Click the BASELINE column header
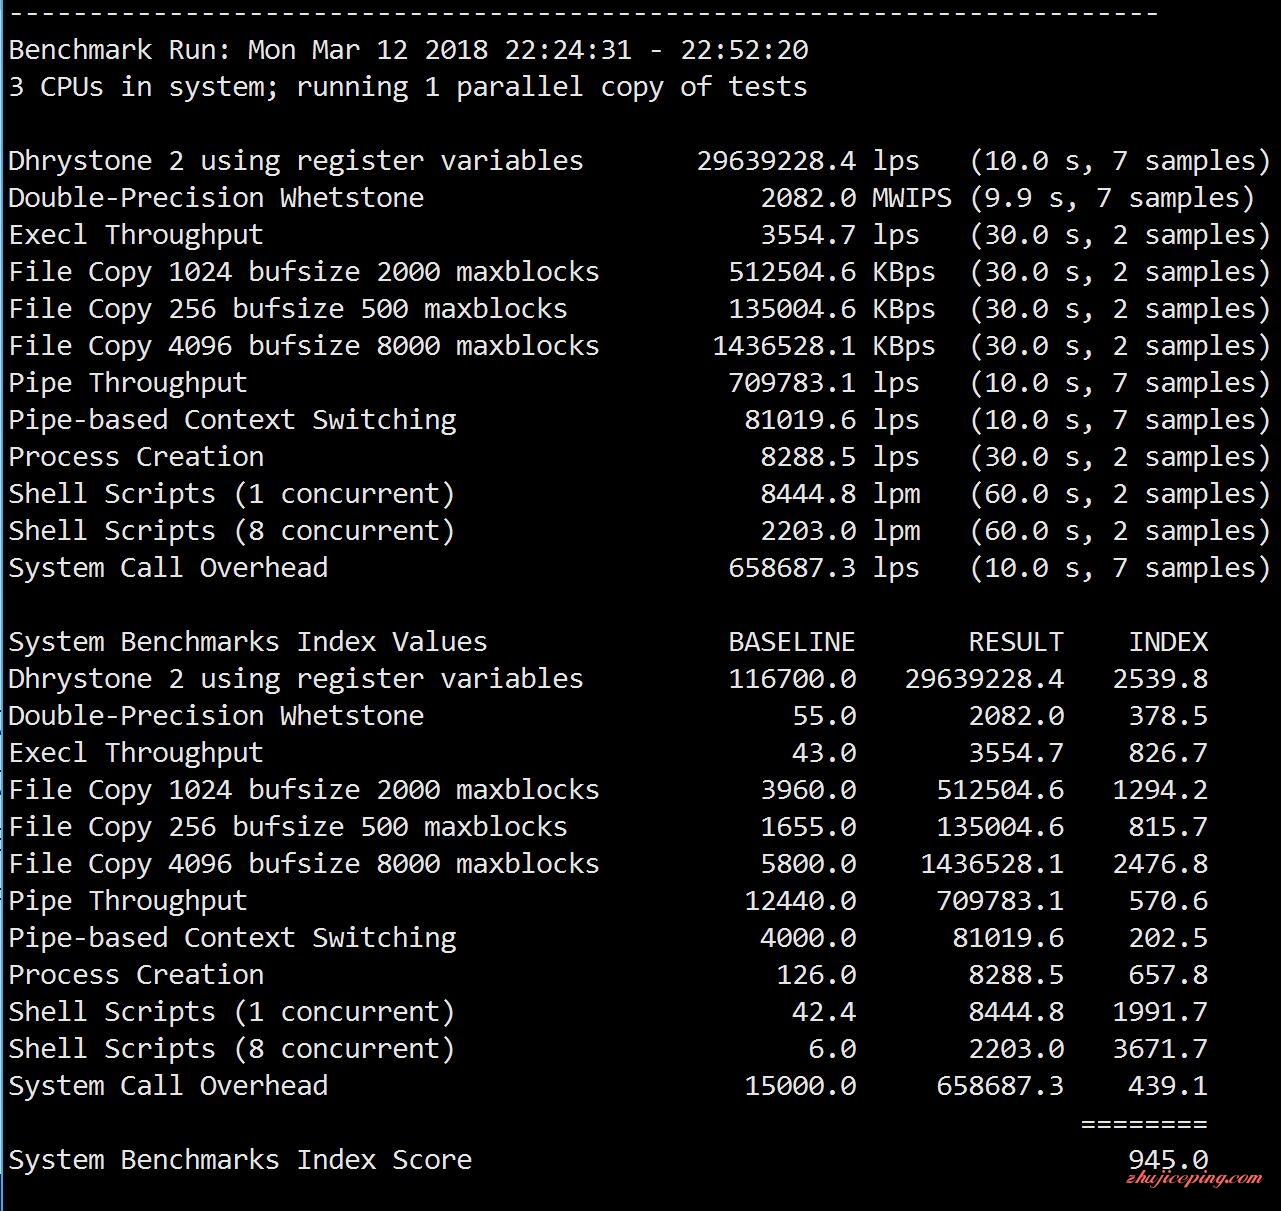 [791, 642]
